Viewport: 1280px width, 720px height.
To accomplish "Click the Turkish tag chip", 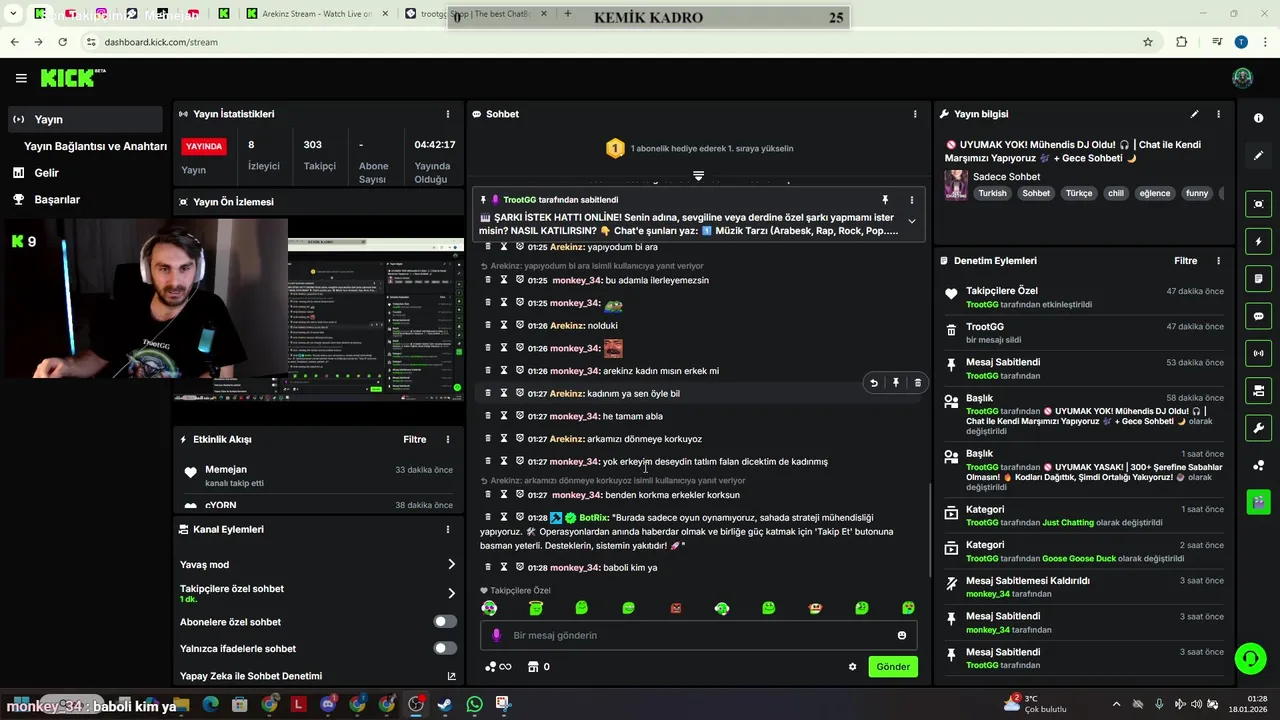I will tap(992, 193).
